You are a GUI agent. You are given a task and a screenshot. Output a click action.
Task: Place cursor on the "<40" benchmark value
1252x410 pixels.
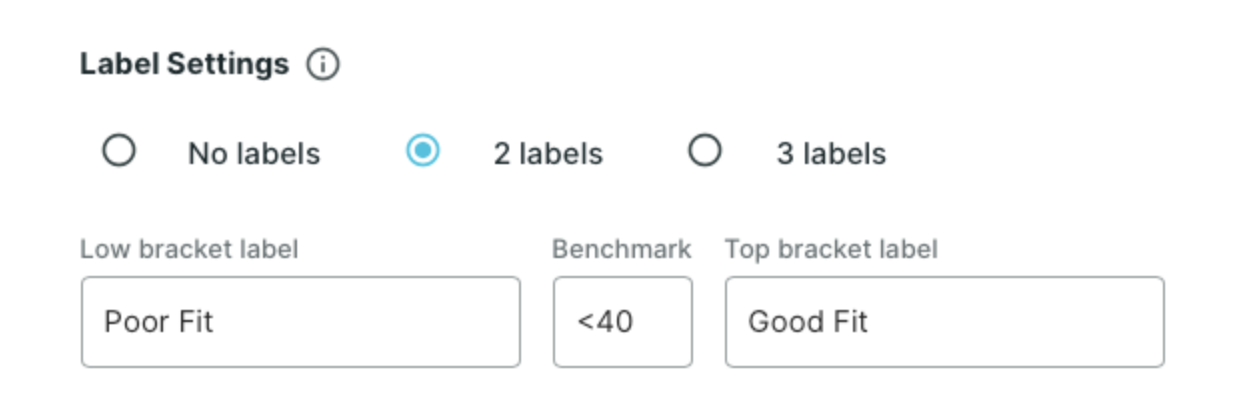coord(604,322)
